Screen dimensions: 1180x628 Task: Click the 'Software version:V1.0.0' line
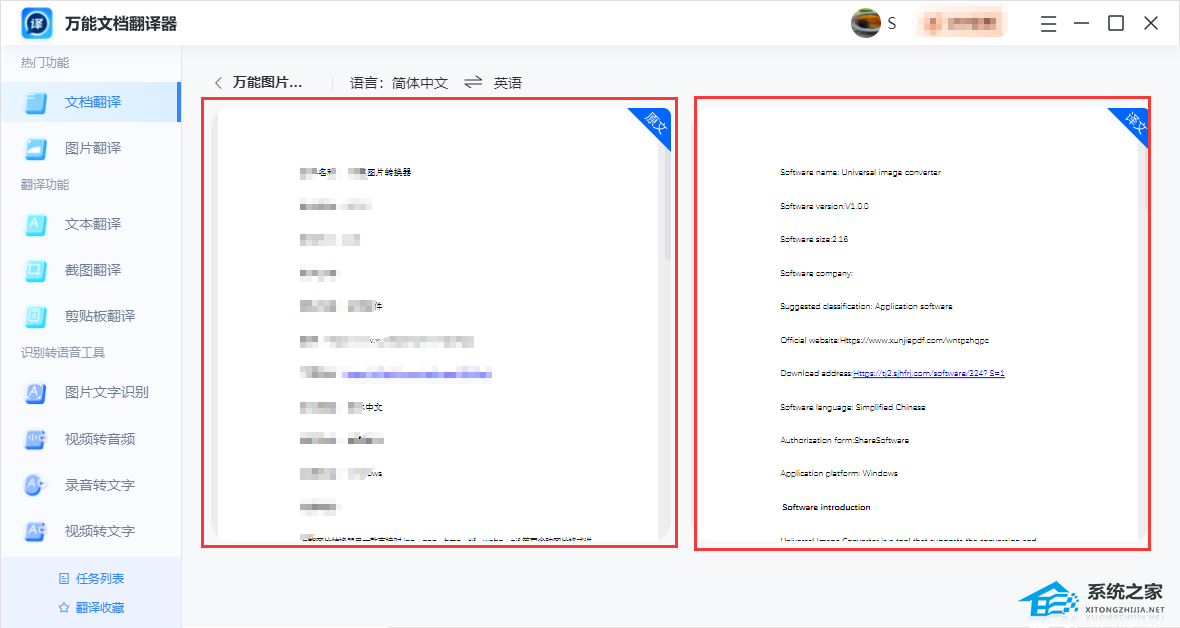coord(824,206)
